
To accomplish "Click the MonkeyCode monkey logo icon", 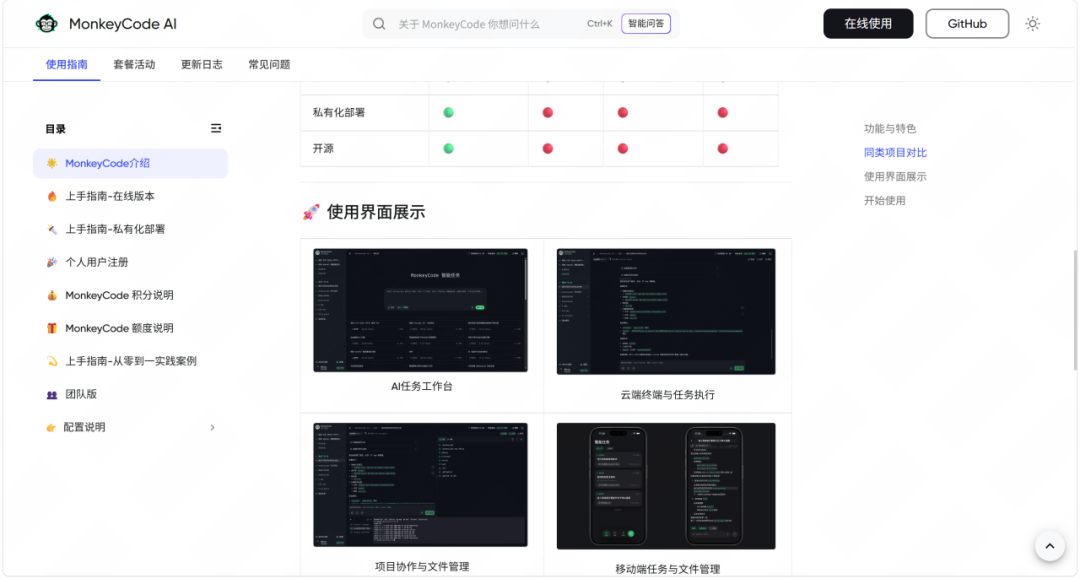I will [x=47, y=23].
